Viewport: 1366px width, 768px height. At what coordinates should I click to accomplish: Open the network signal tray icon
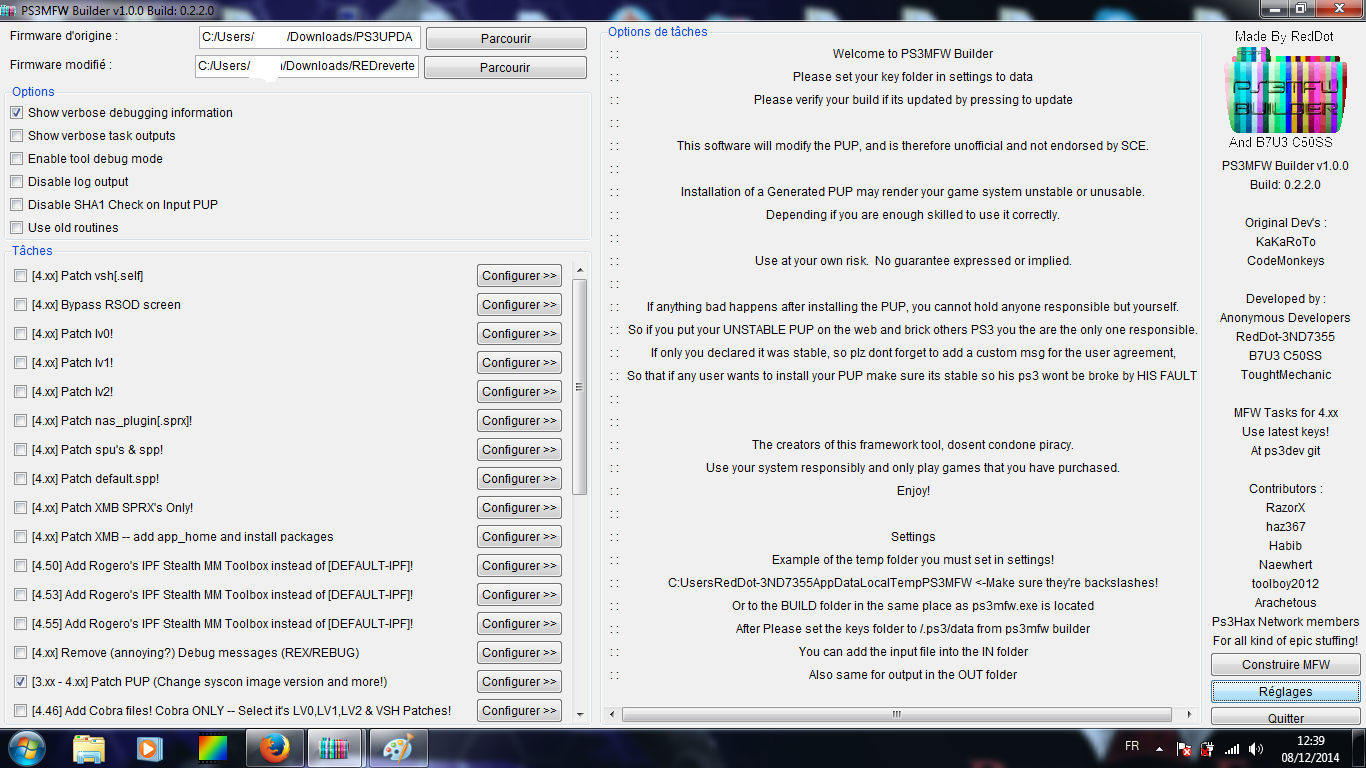pyautogui.click(x=1232, y=748)
